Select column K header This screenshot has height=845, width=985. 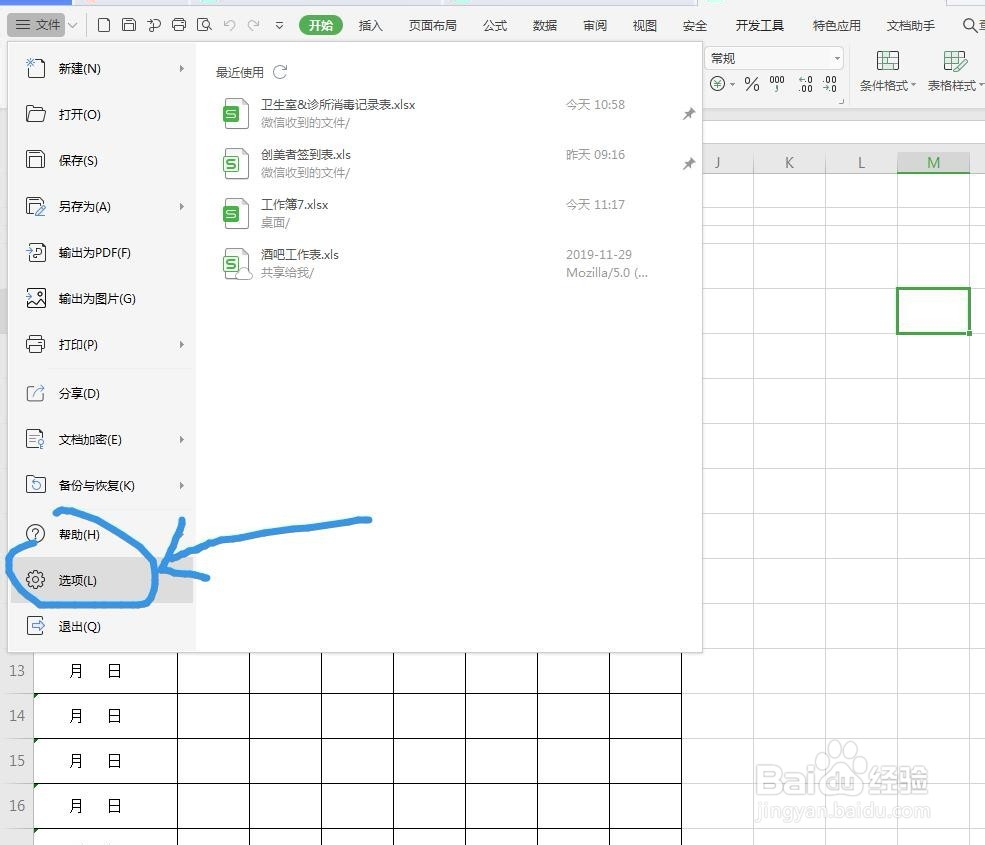pyautogui.click(x=789, y=163)
